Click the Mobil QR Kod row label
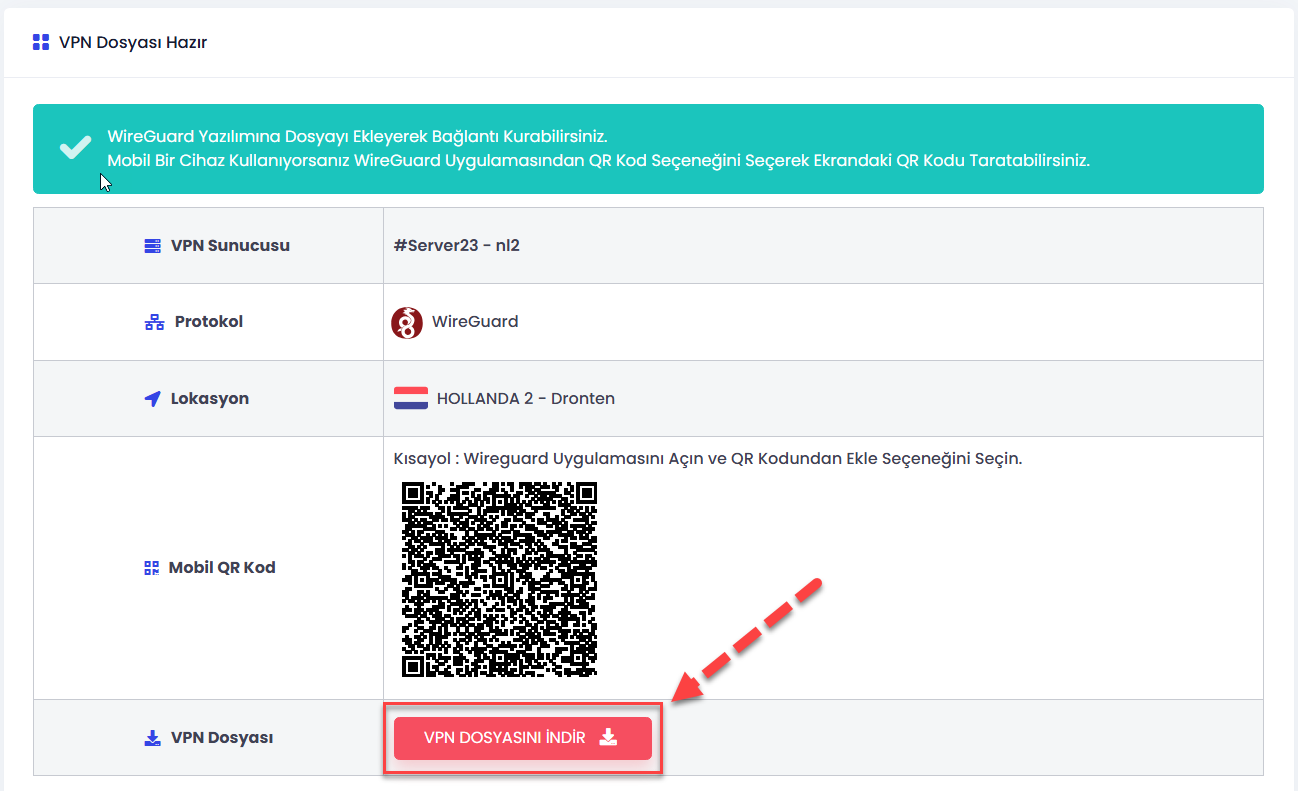Viewport: 1298px width, 791px height. click(222, 568)
